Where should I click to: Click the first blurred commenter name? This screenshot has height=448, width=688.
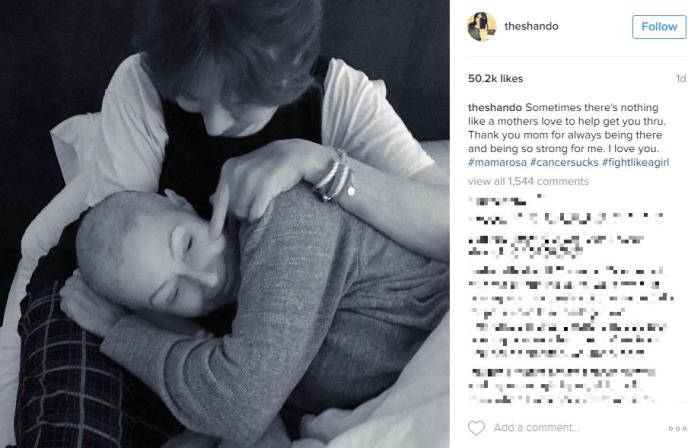[x=498, y=201]
